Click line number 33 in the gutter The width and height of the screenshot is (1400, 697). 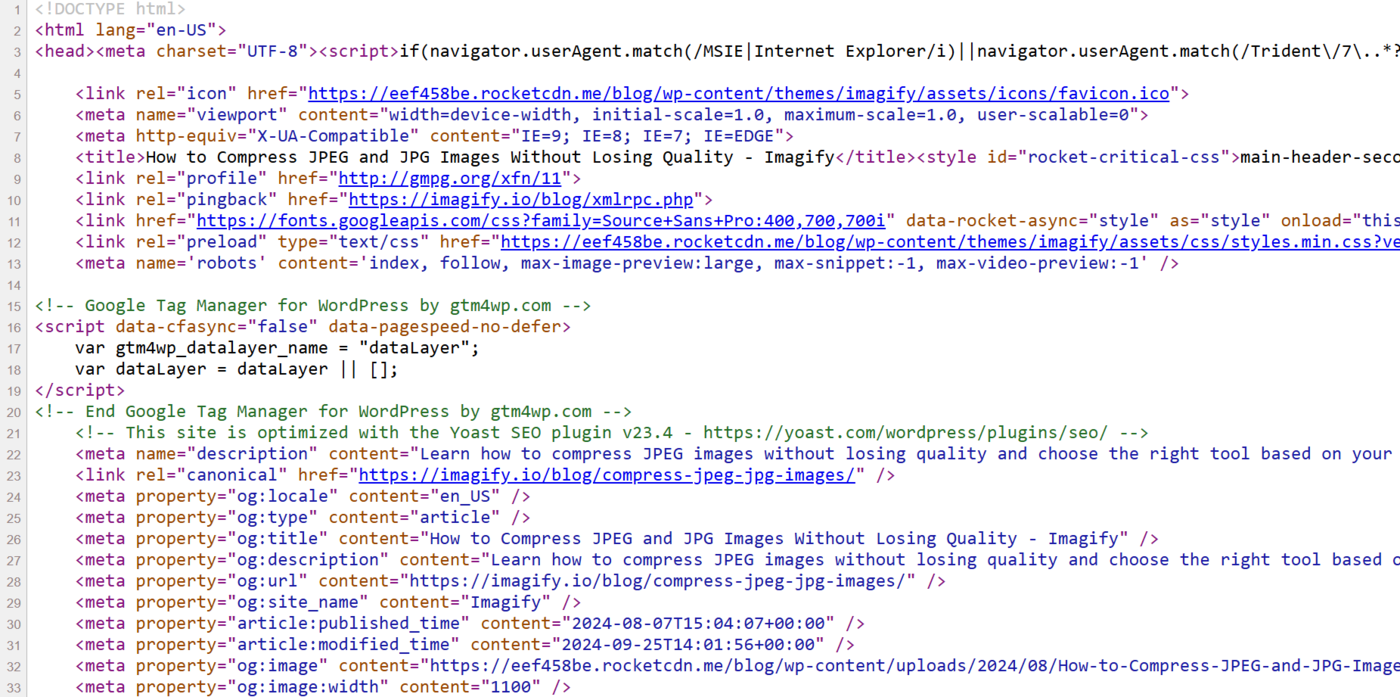[14, 687]
